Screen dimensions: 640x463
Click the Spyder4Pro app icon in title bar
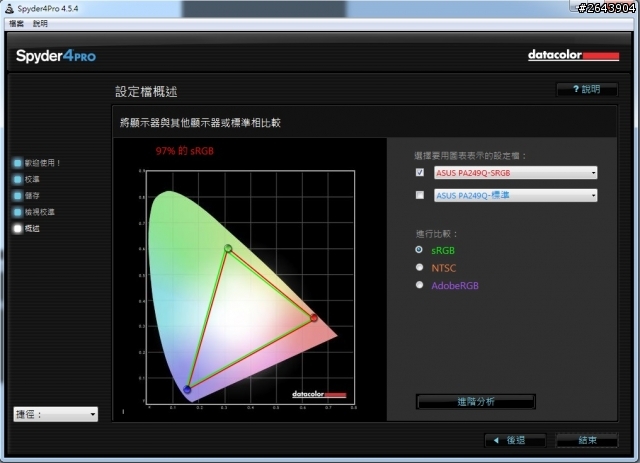[x=9, y=8]
